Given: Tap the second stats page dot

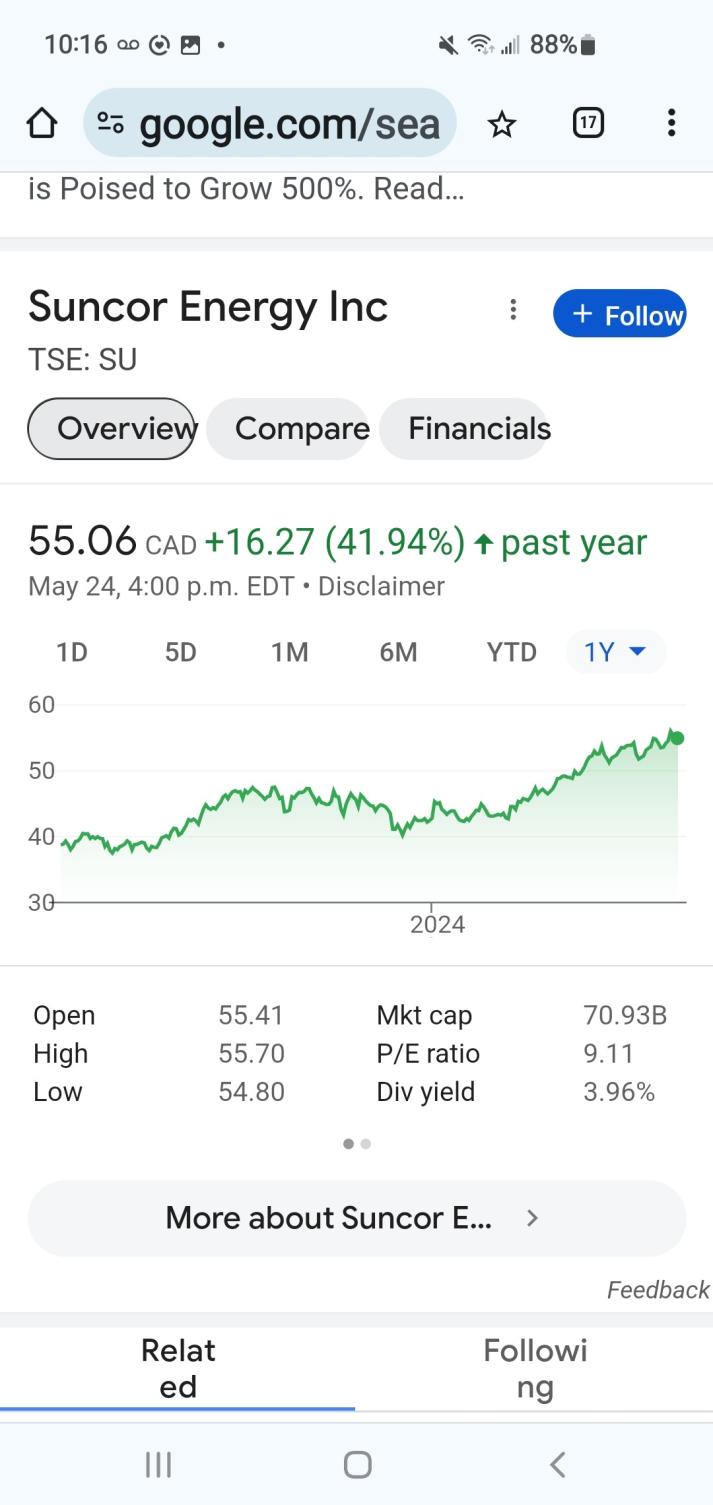Looking at the screenshot, I should (366, 1144).
